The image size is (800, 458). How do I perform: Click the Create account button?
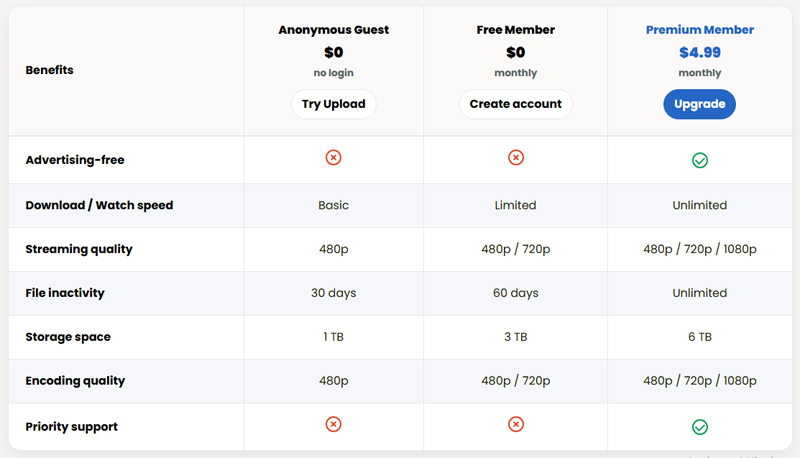515,104
